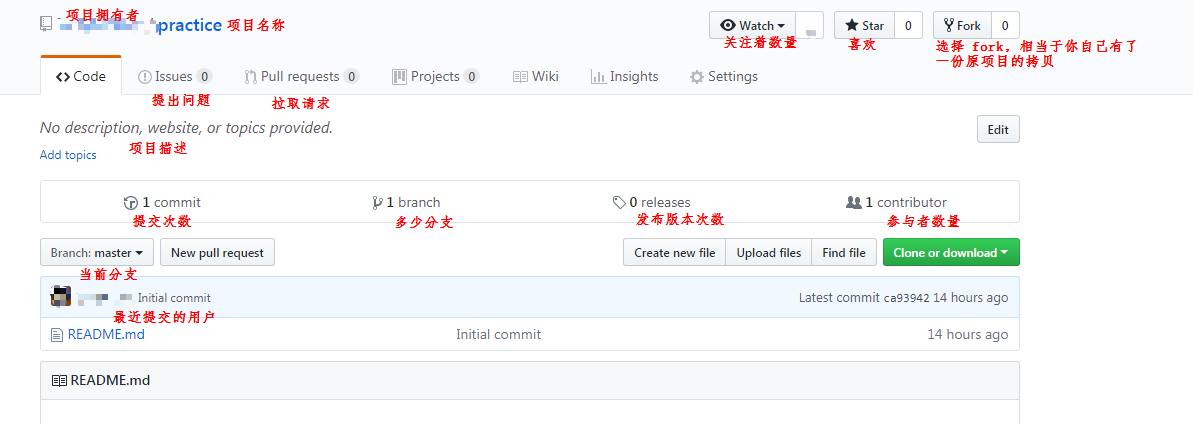Show the 1 contributor list
This screenshot has width=1193, height=424.
(x=896, y=202)
